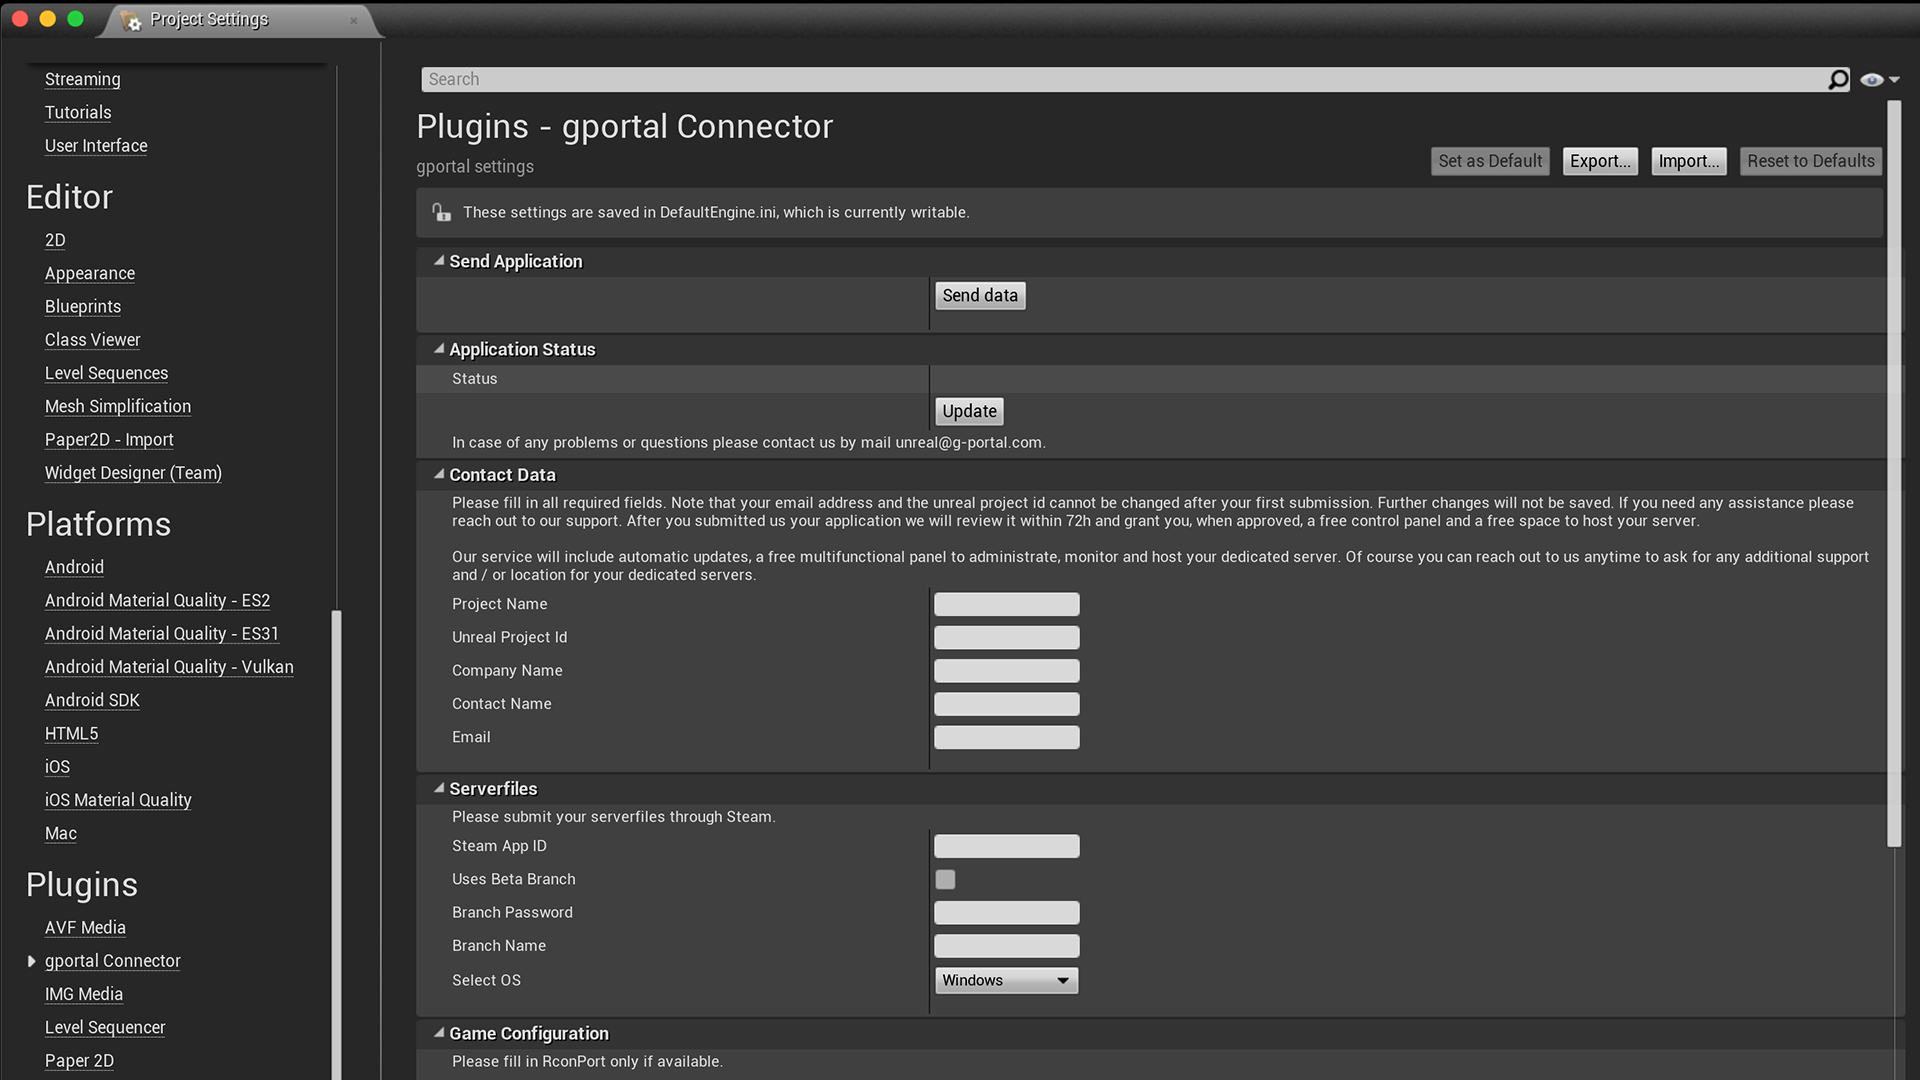This screenshot has width=1920, height=1080.
Task: Open Mac platform settings
Action: [x=61, y=834]
